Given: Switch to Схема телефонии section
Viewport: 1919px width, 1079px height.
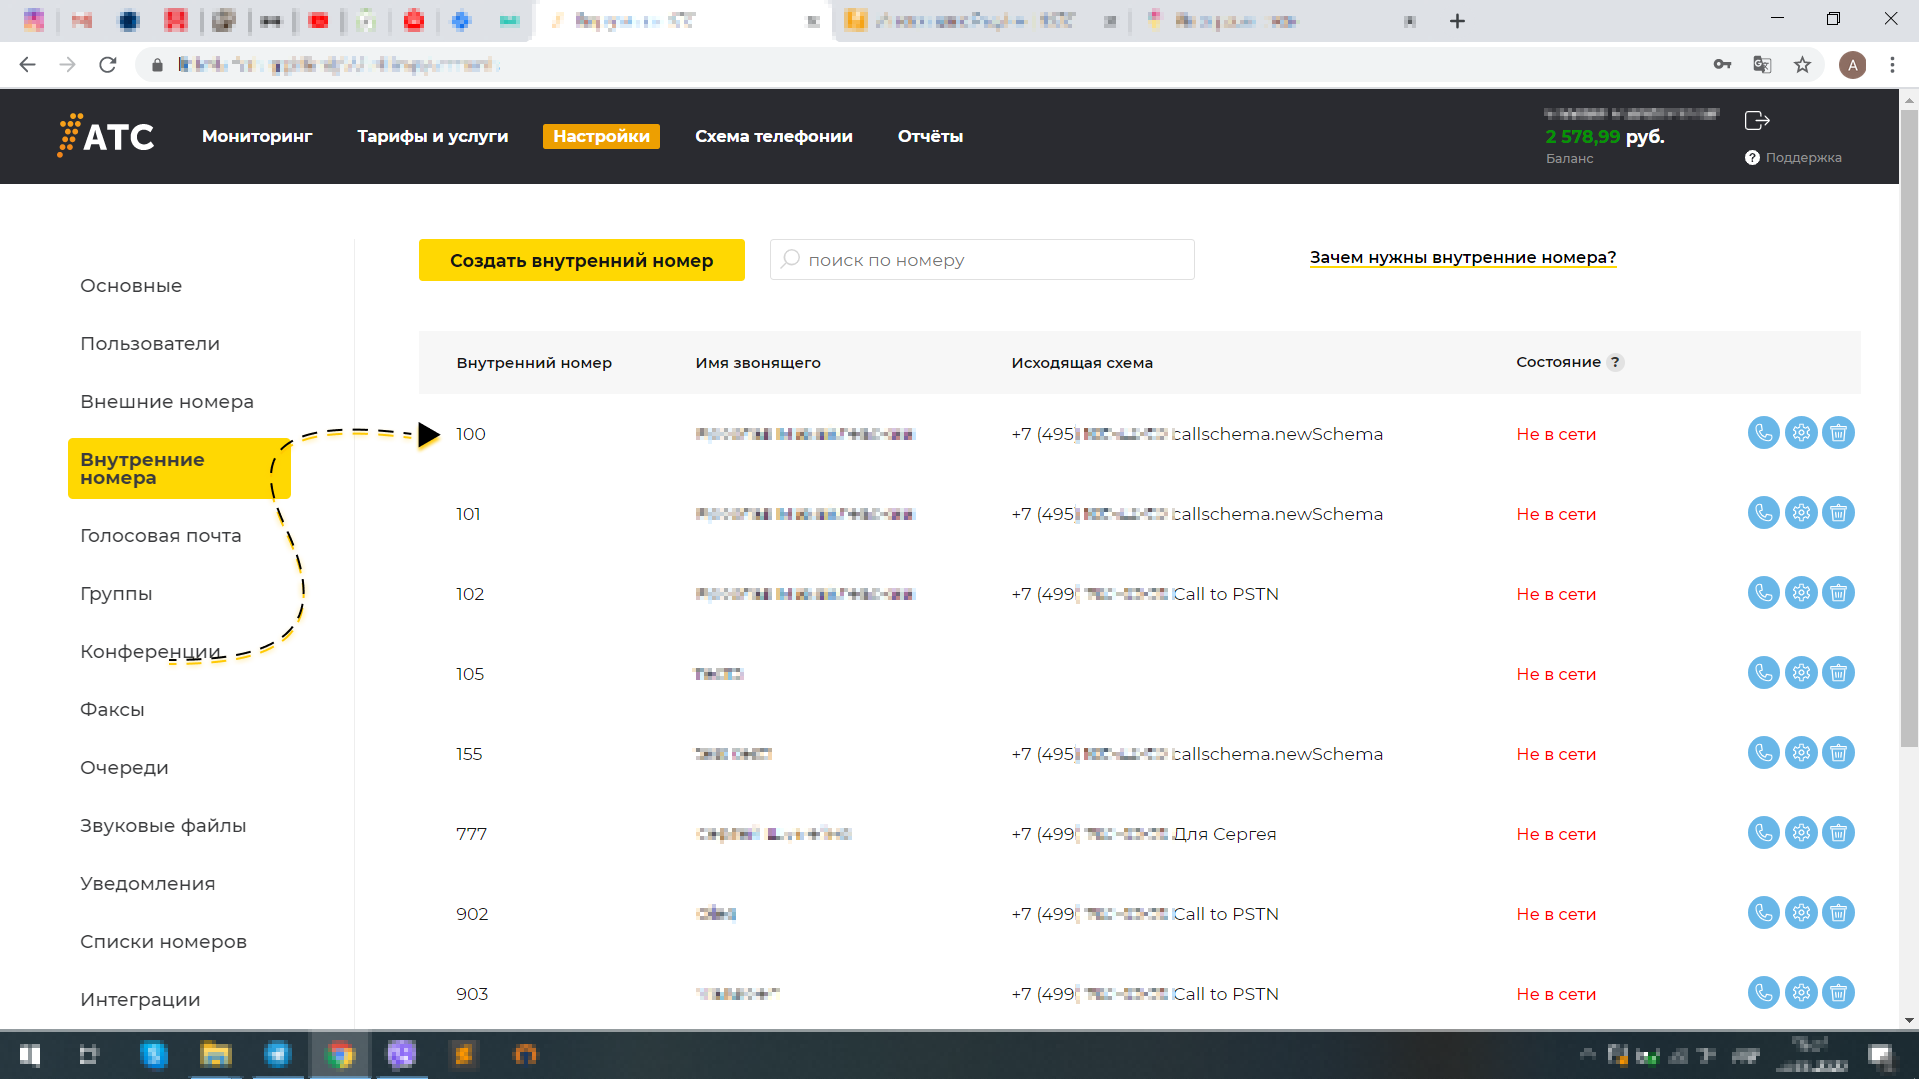Looking at the screenshot, I should (x=773, y=136).
